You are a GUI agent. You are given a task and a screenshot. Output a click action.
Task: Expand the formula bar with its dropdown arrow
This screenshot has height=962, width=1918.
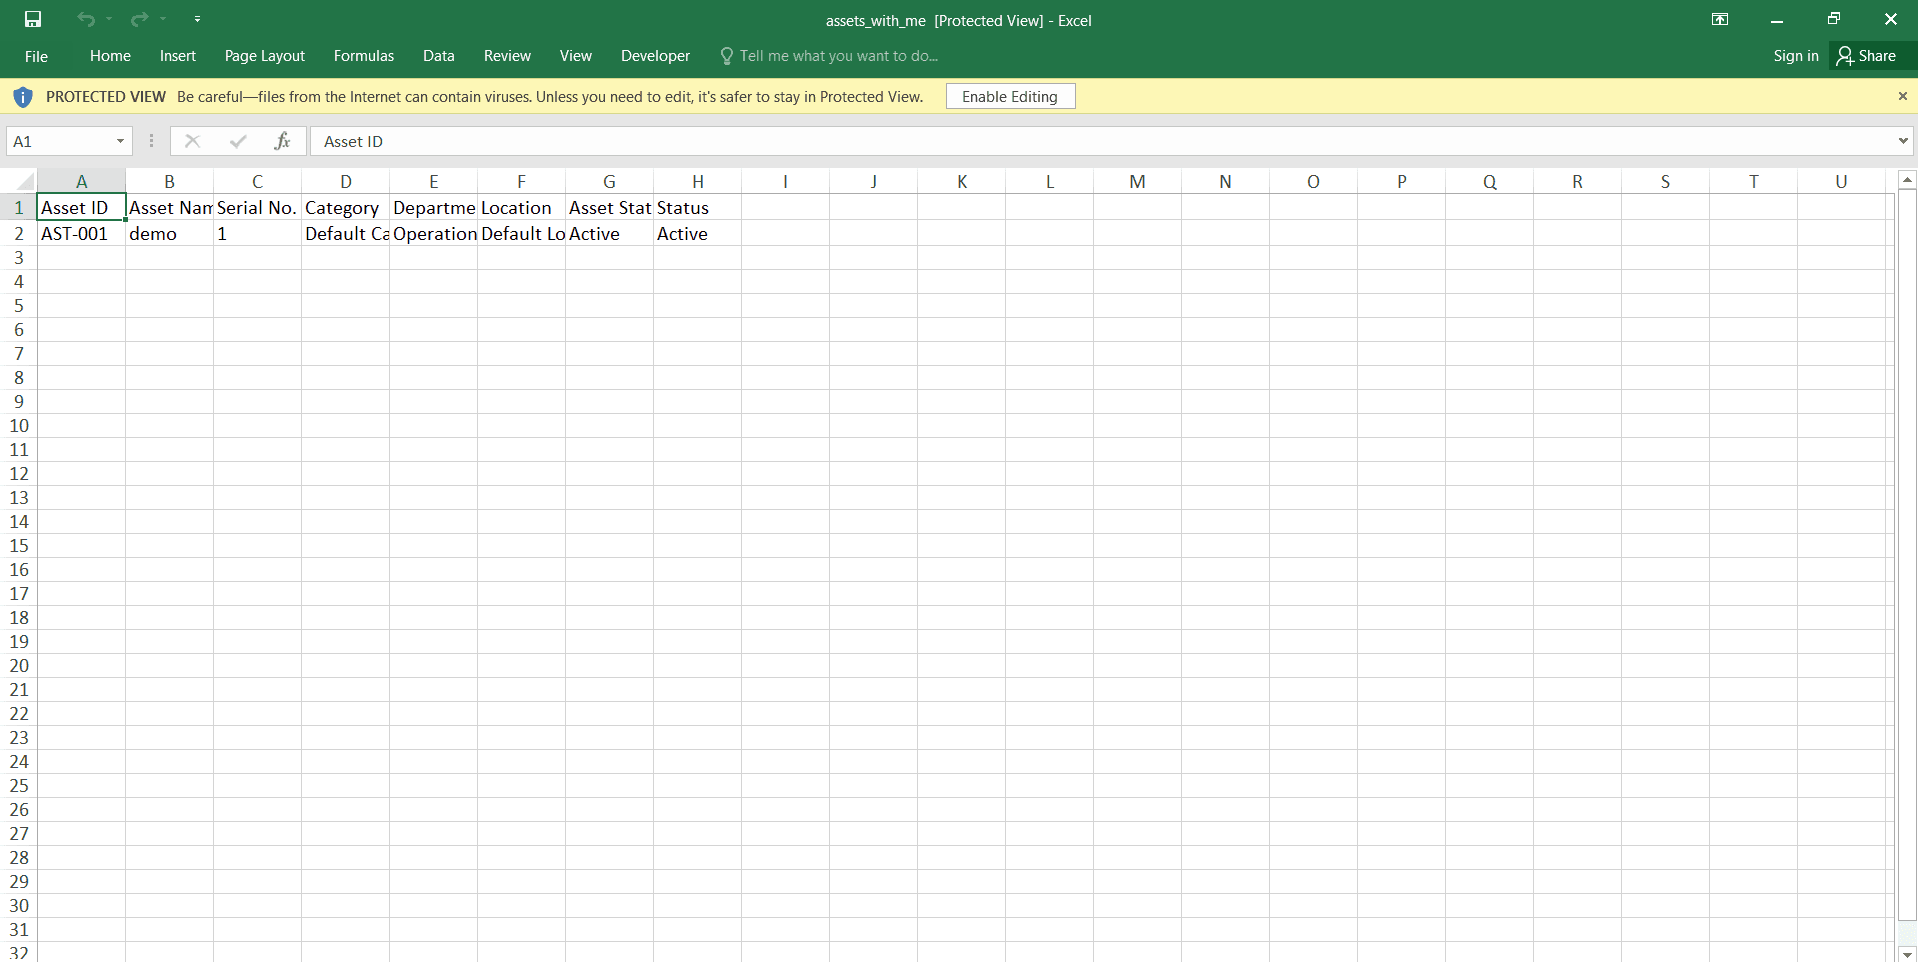pyautogui.click(x=1903, y=141)
